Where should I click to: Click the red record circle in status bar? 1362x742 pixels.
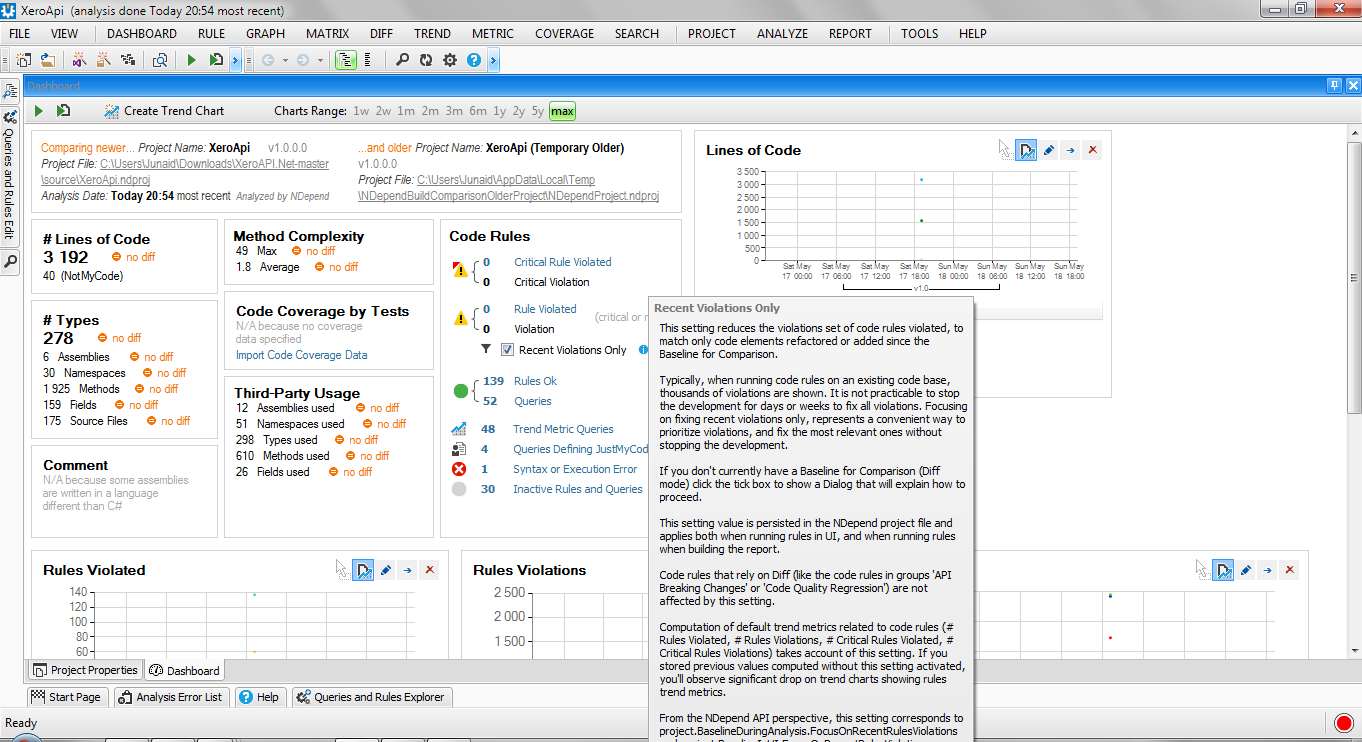1344,722
